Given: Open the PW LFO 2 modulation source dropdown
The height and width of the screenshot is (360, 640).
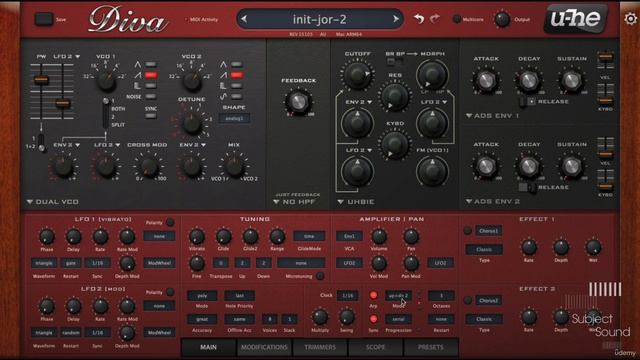Looking at the screenshot, I should click(x=67, y=56).
